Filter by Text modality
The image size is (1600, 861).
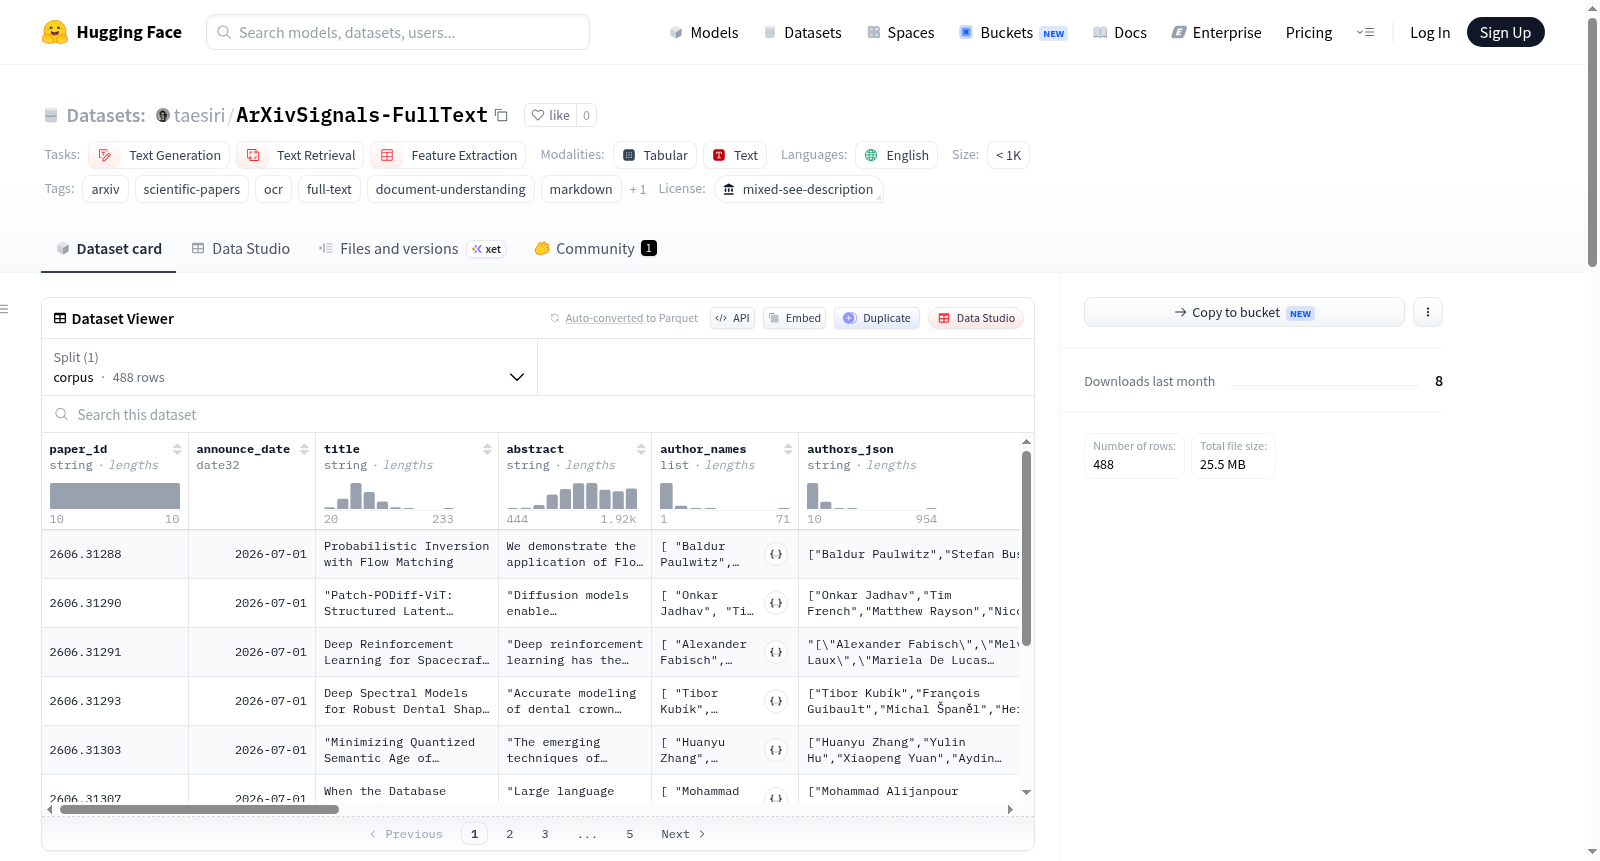pyautogui.click(x=735, y=155)
